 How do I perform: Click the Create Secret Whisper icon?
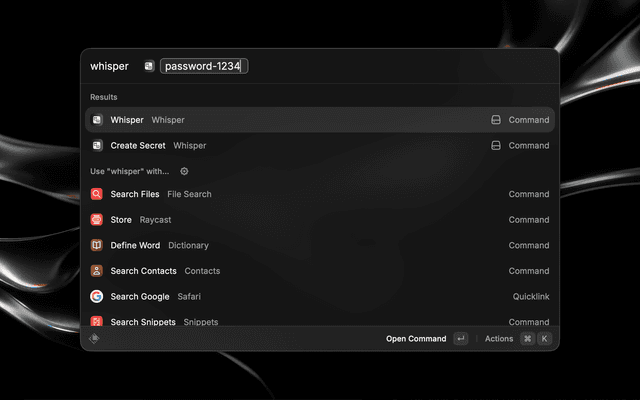click(x=97, y=146)
